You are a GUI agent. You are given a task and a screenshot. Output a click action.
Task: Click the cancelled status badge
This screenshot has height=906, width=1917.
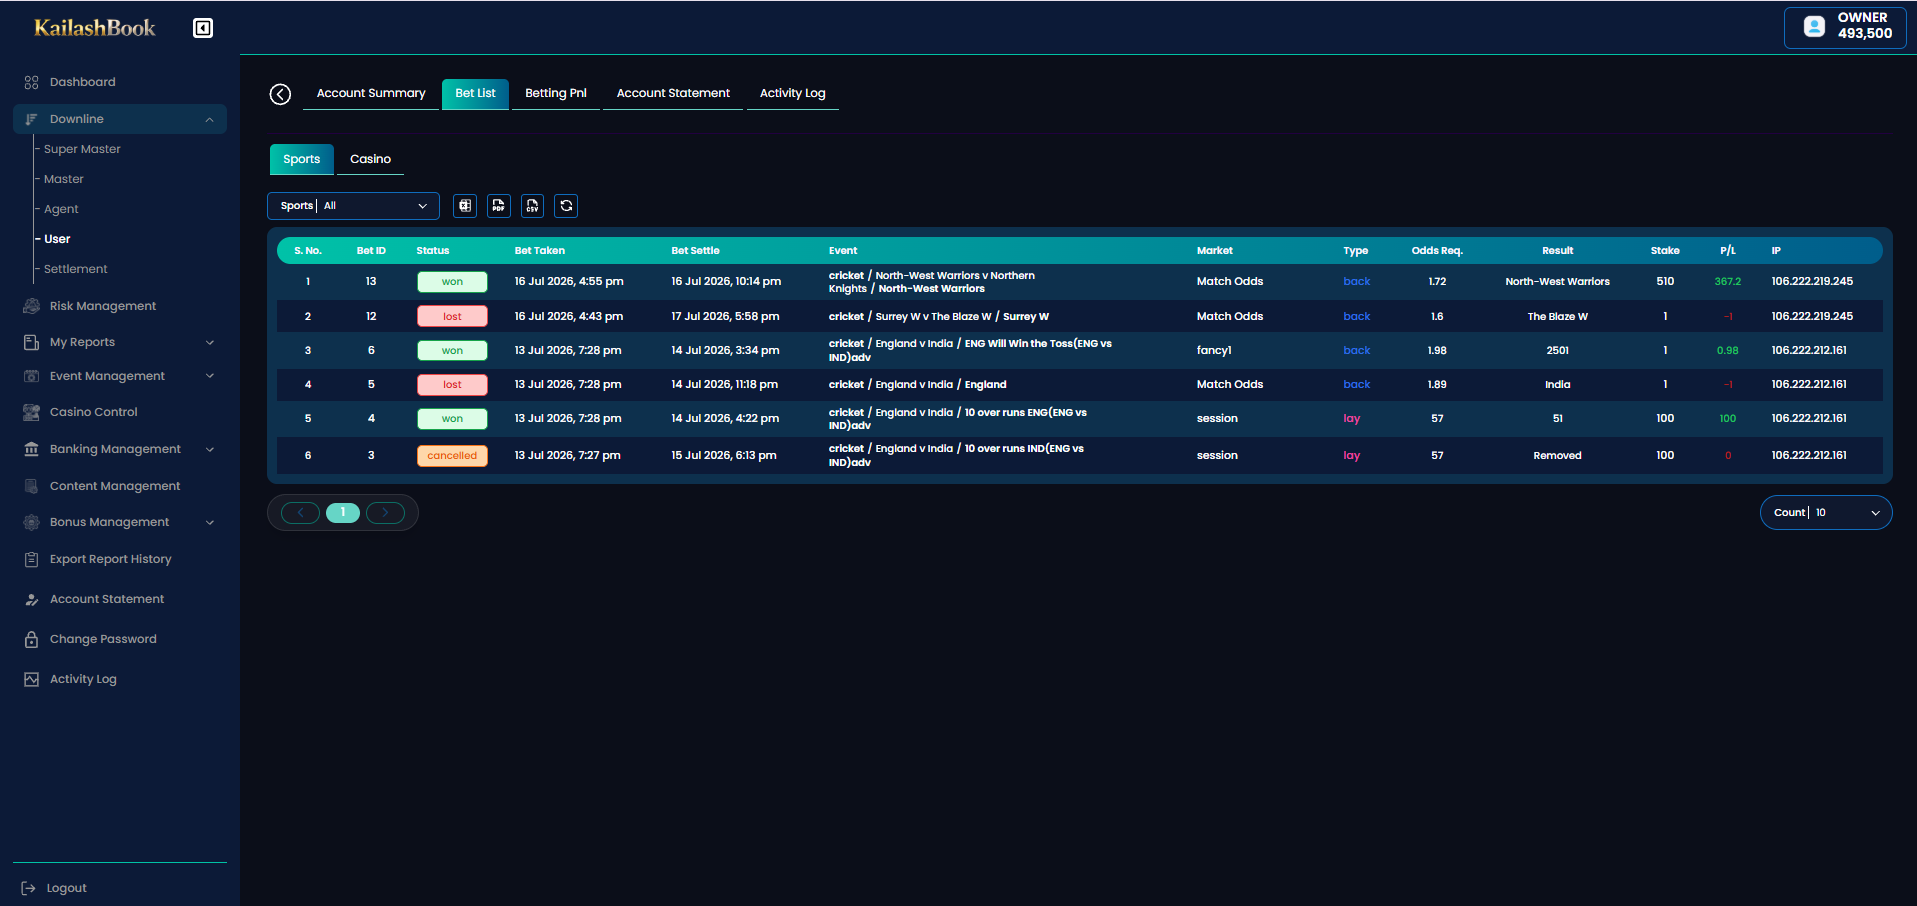point(452,456)
